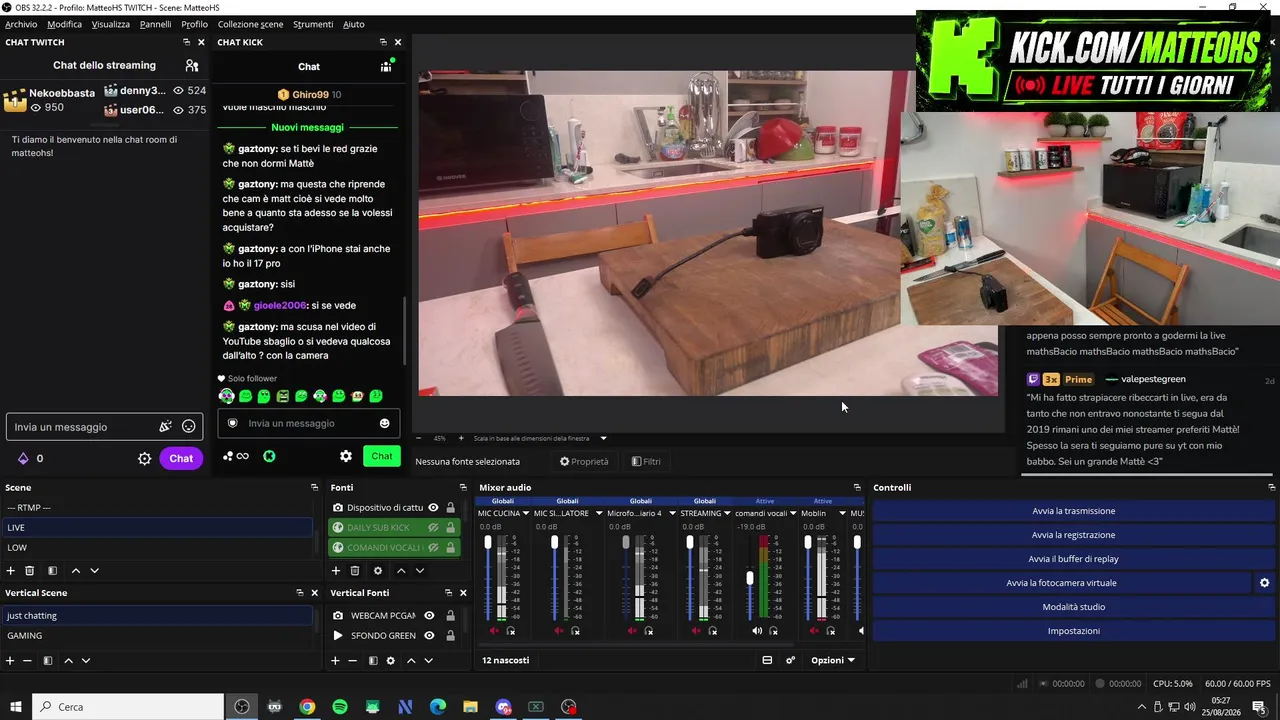Move the selected scene up in Scene panel
The height and width of the screenshot is (720, 1280).
click(75, 570)
